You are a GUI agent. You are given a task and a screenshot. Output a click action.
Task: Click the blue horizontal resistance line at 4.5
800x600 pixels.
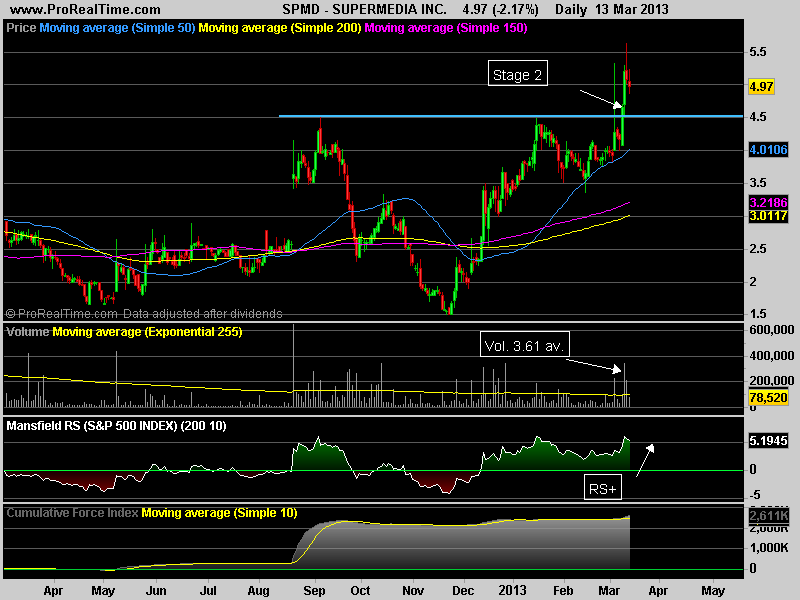point(510,116)
